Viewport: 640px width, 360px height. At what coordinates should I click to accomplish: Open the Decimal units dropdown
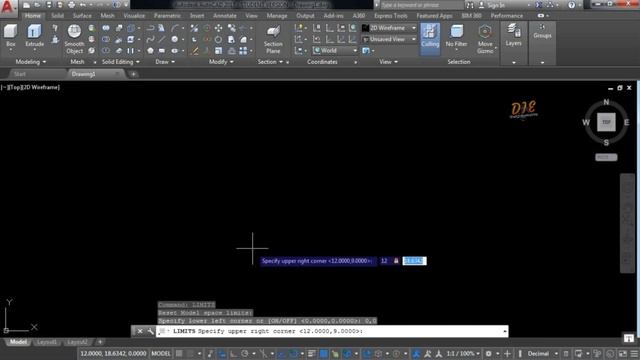(541, 353)
